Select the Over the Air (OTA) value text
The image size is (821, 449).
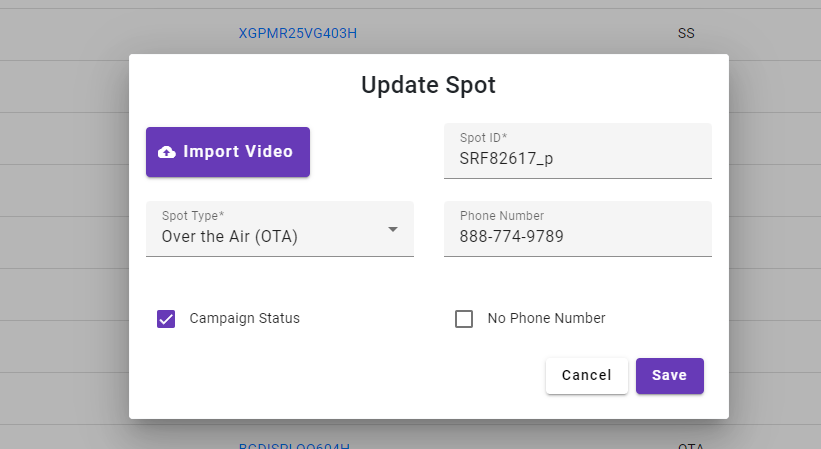[x=229, y=237]
